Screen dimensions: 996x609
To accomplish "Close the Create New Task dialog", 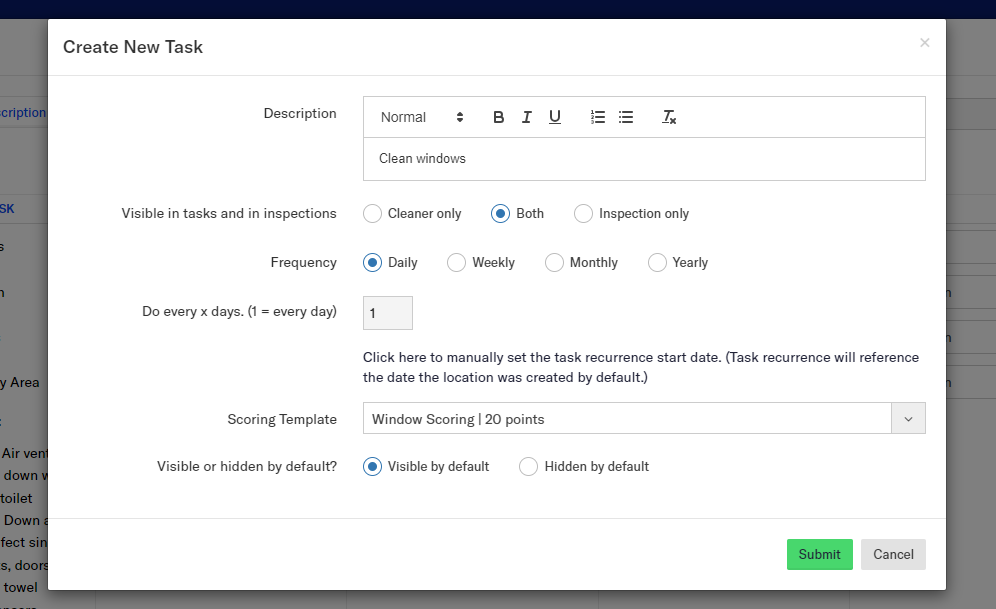I will (x=924, y=42).
